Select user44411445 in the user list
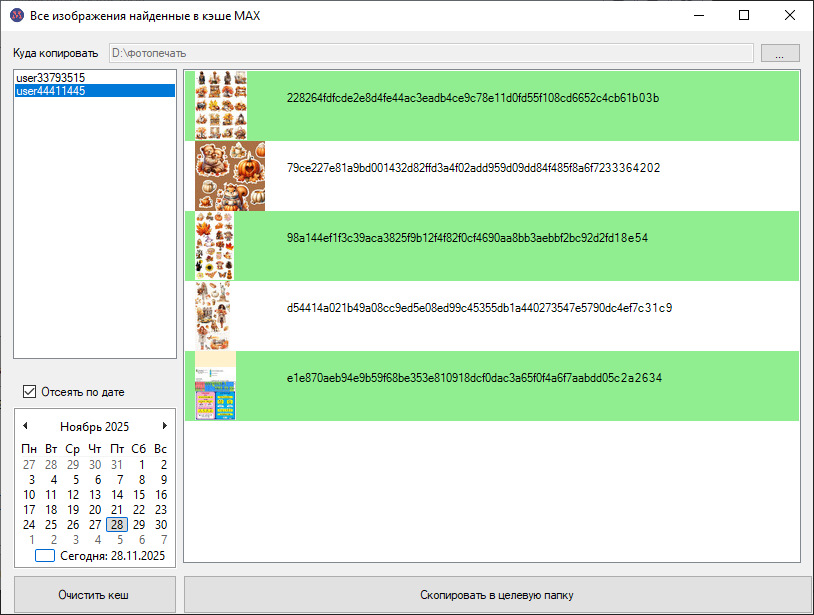Screen dimensions: 814x615 click(x=50, y=91)
